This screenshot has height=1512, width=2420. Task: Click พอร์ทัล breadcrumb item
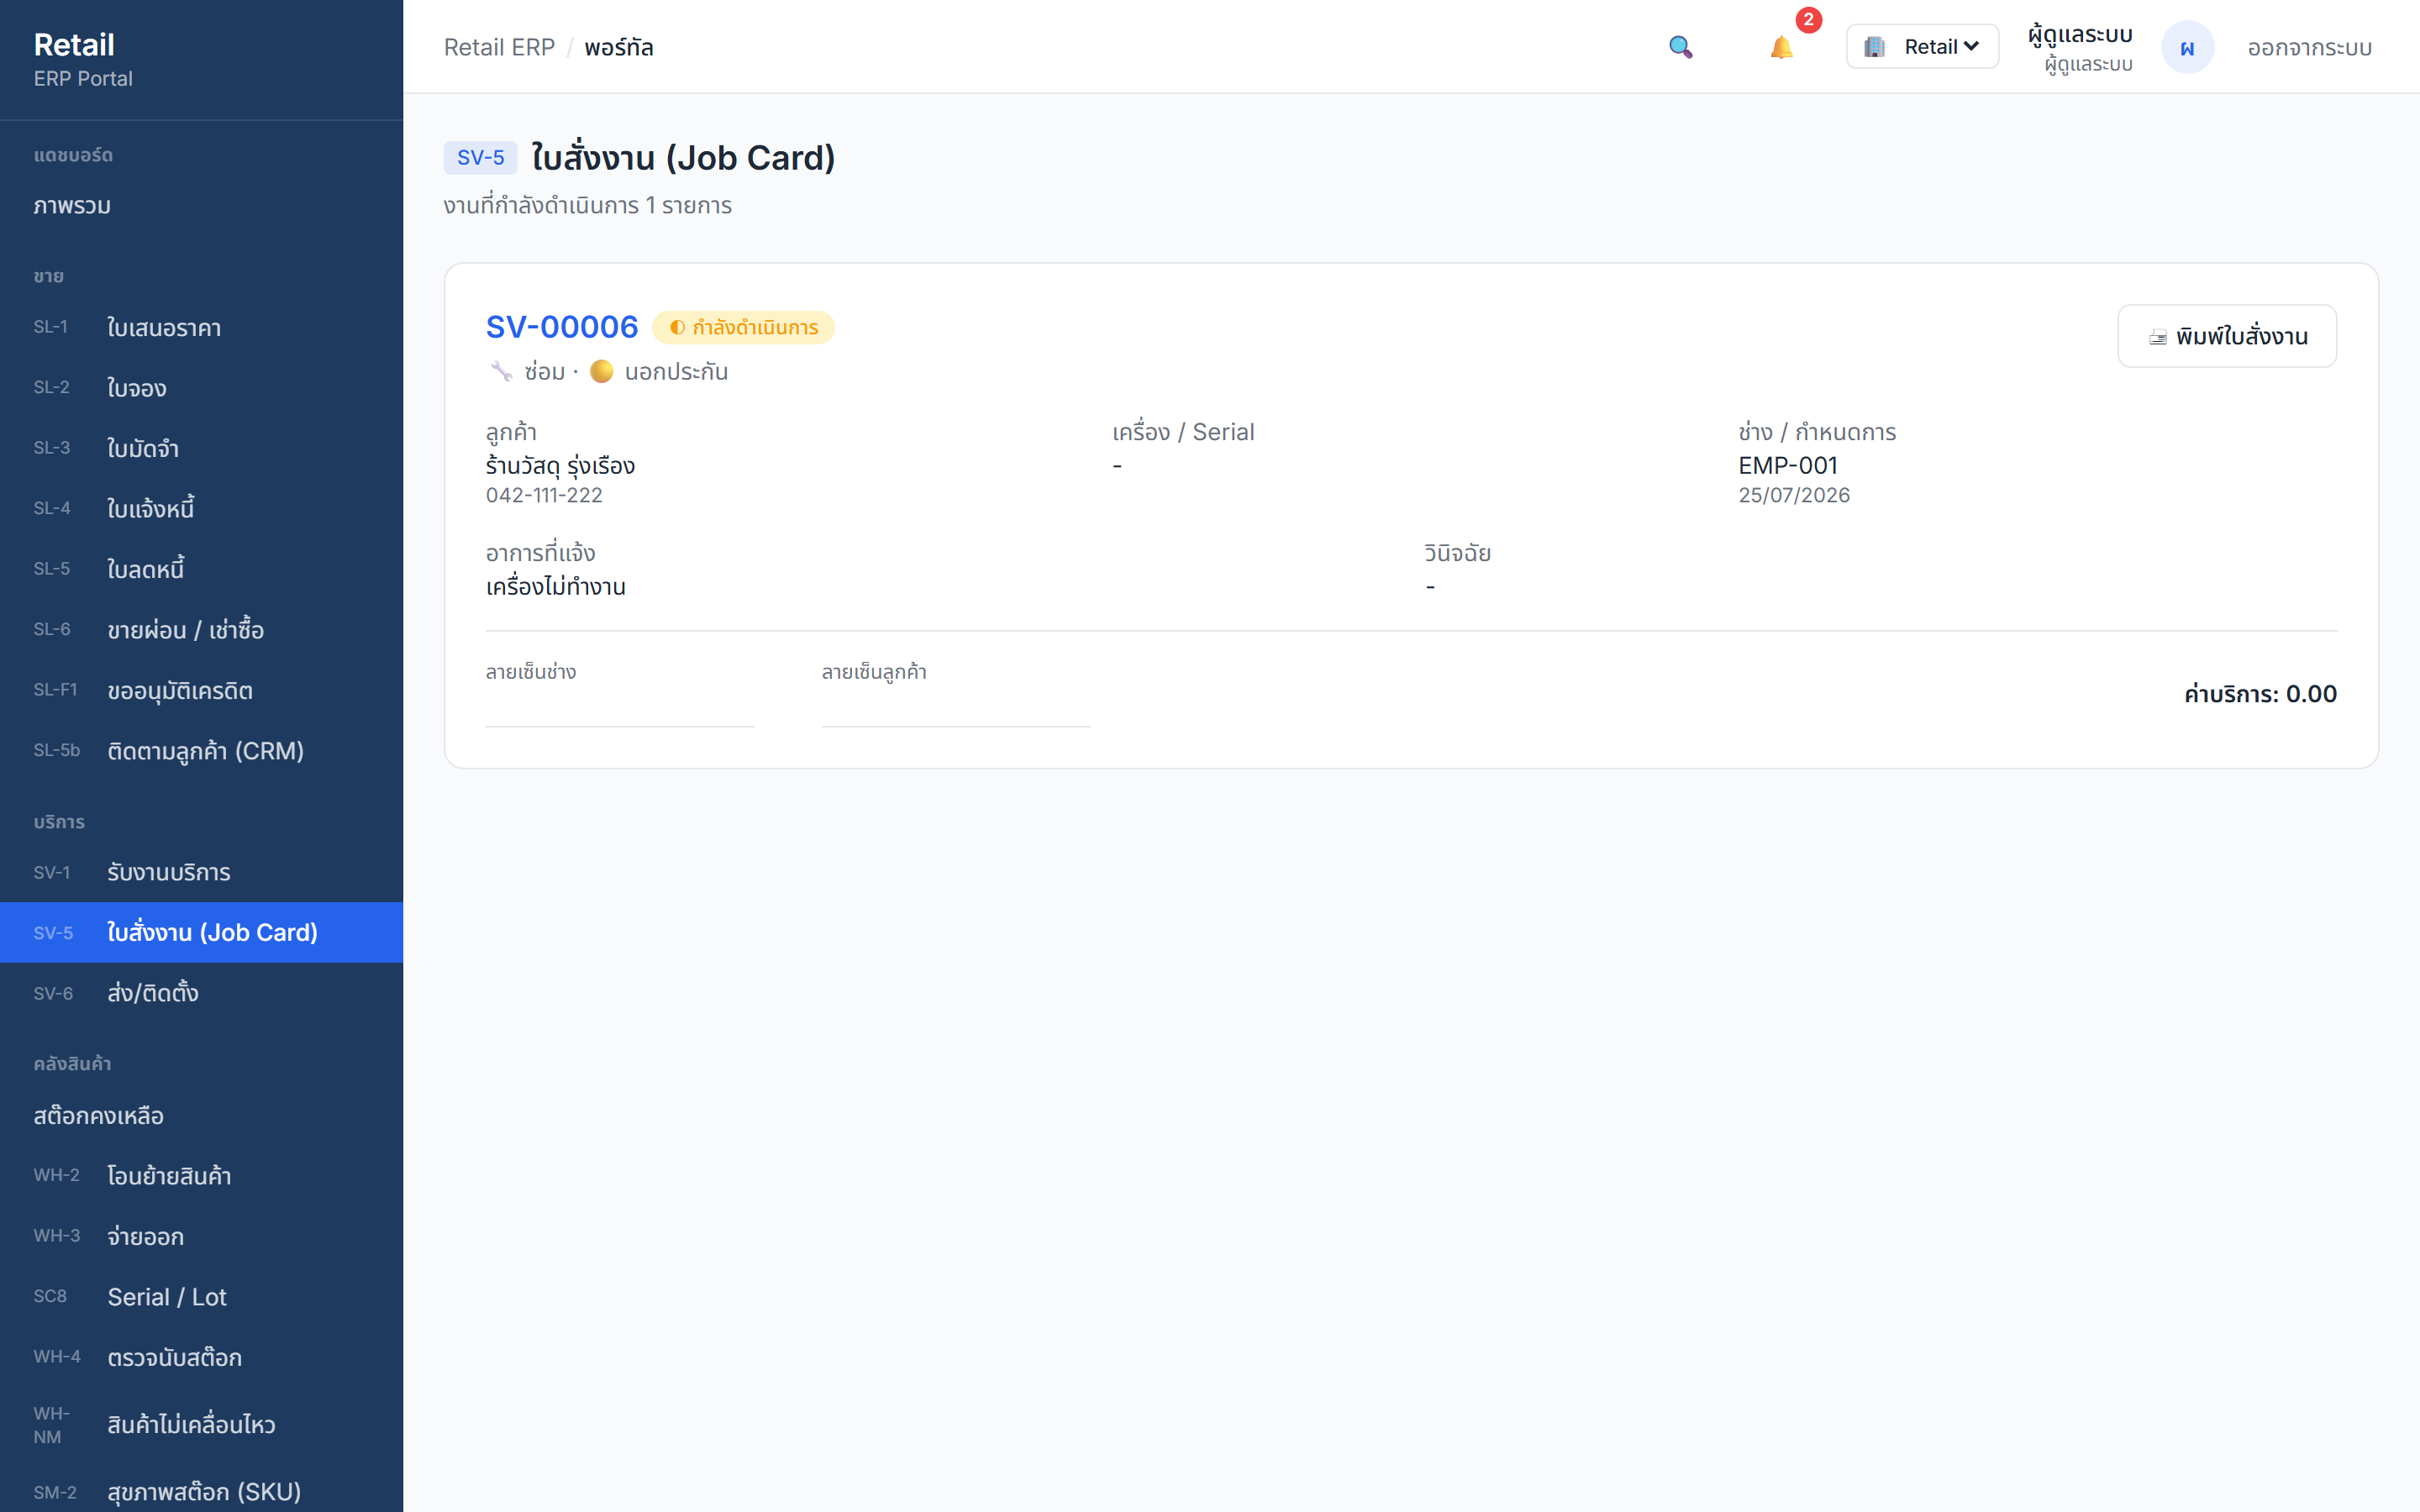pos(618,47)
